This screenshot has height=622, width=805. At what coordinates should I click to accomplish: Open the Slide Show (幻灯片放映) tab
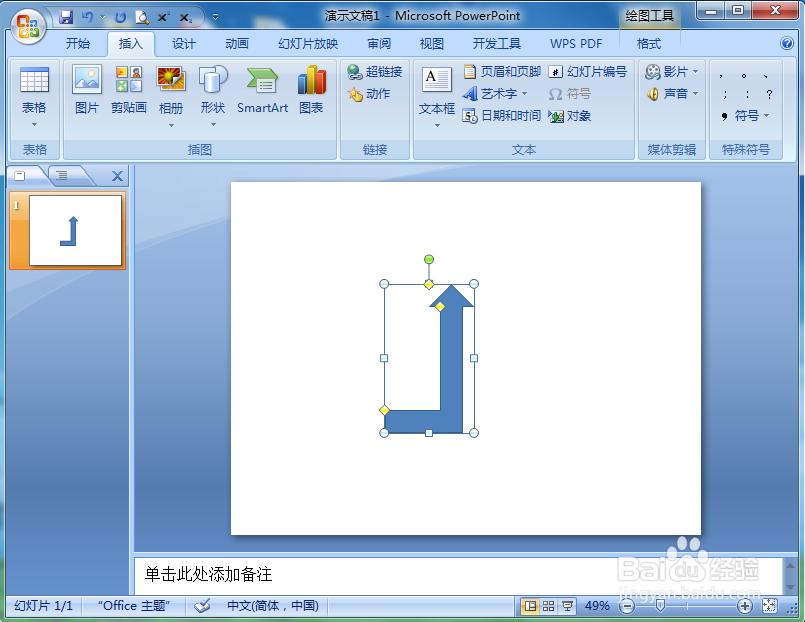[x=308, y=44]
